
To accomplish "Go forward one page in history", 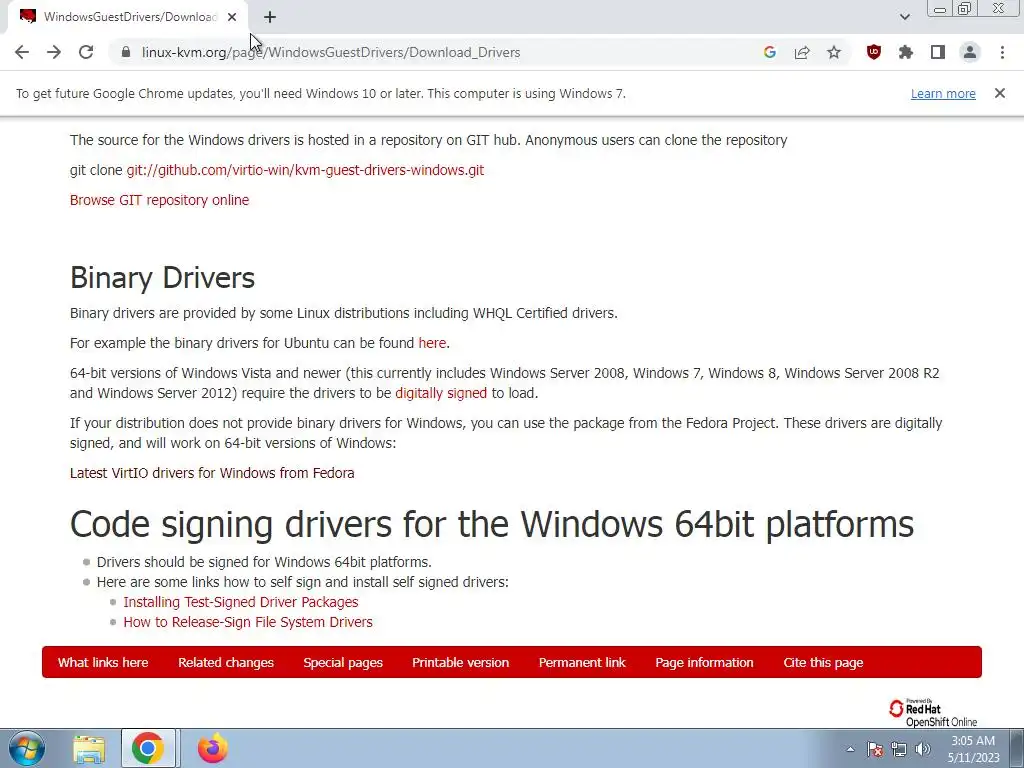I will click(x=54, y=52).
